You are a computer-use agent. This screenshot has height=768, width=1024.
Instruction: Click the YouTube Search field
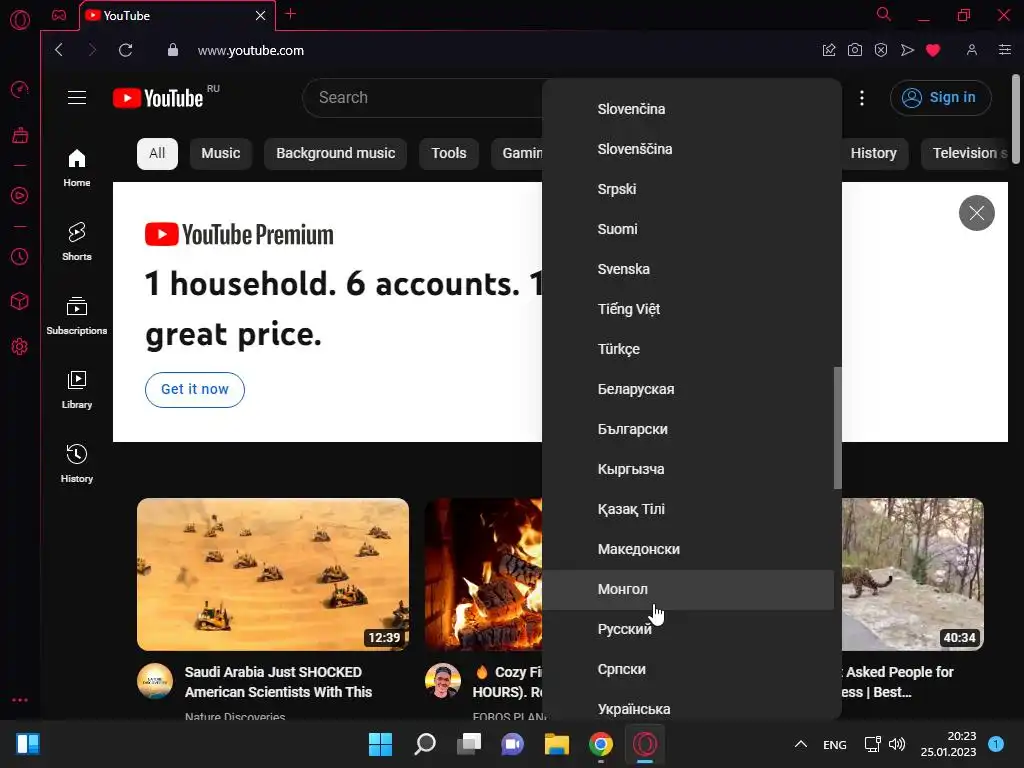(423, 98)
